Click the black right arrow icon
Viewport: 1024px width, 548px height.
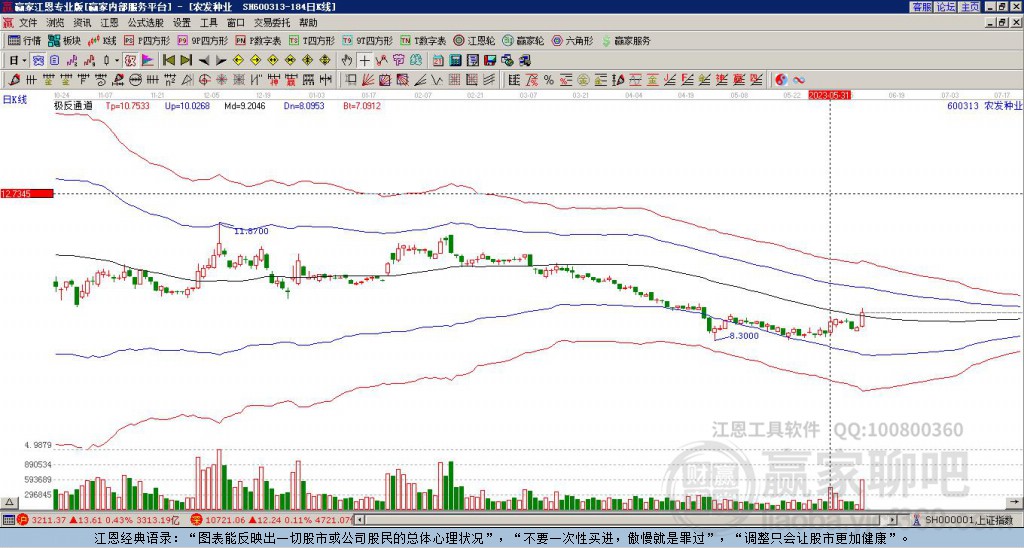[x=221, y=61]
